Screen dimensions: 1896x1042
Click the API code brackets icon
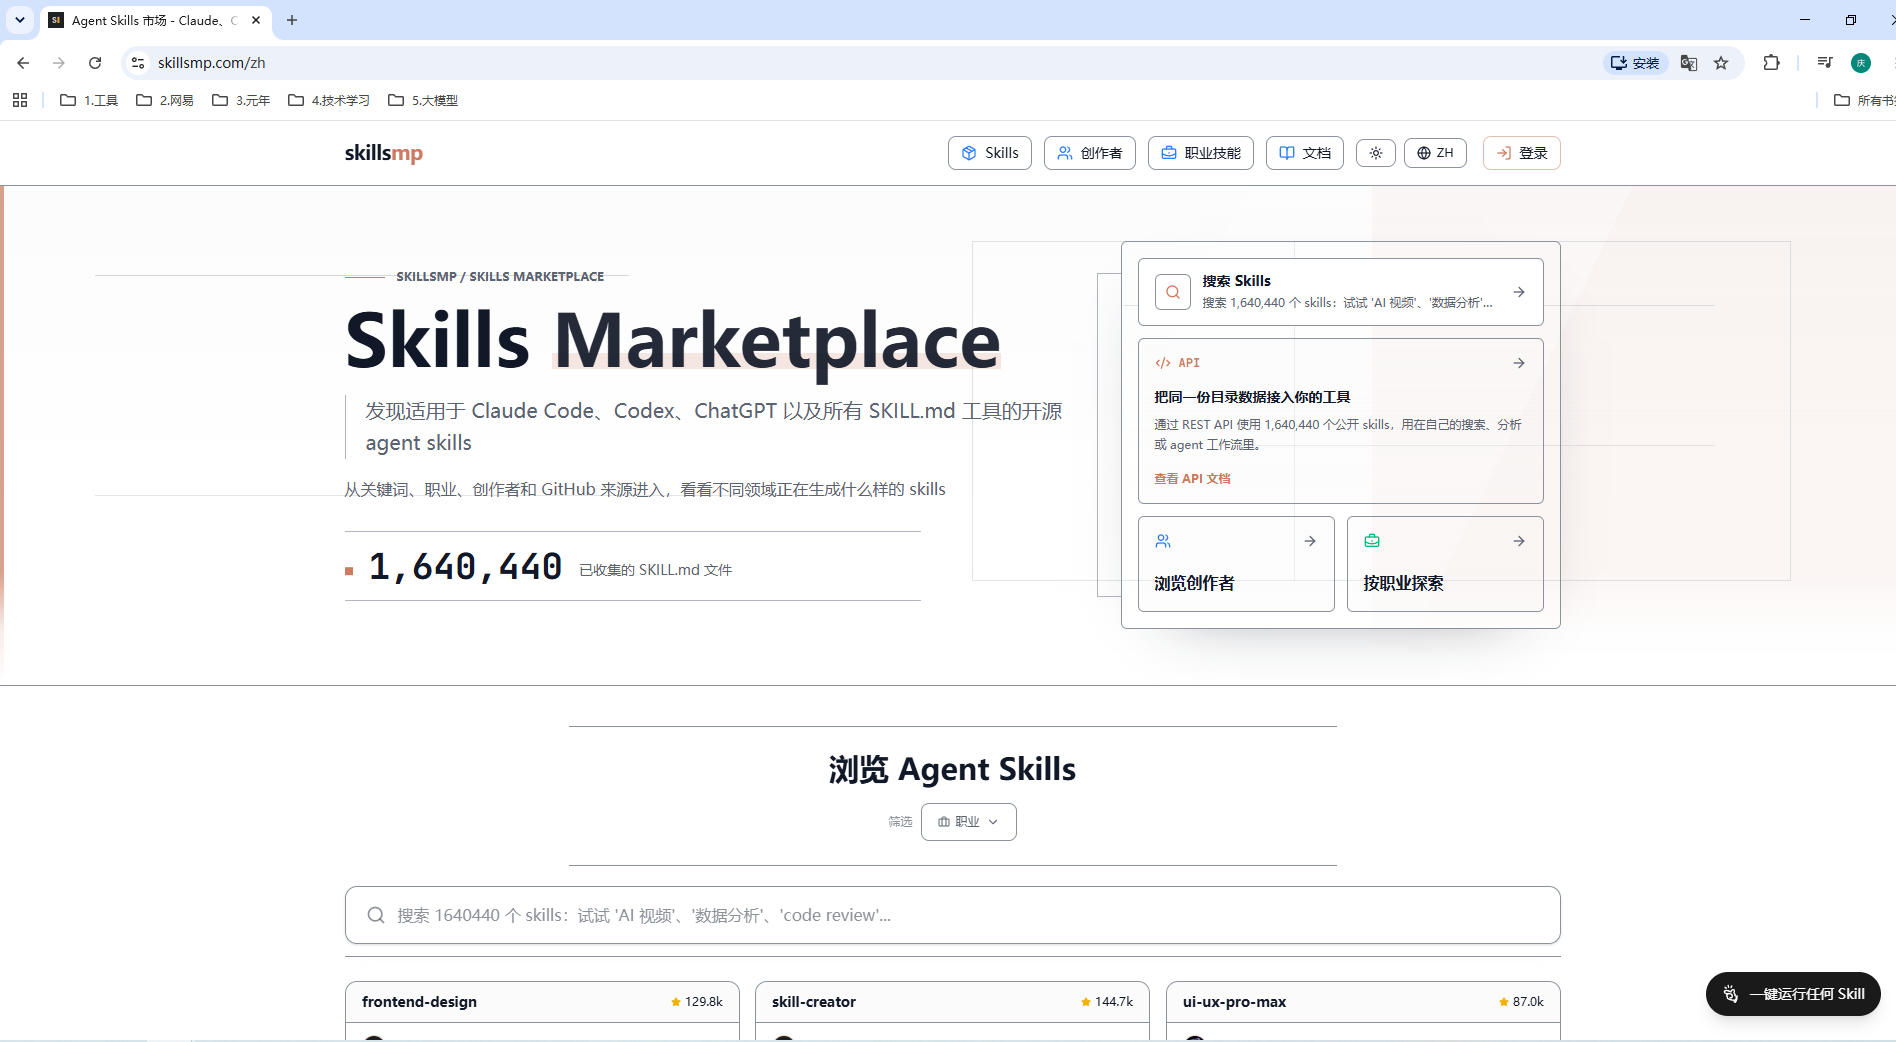click(1163, 363)
